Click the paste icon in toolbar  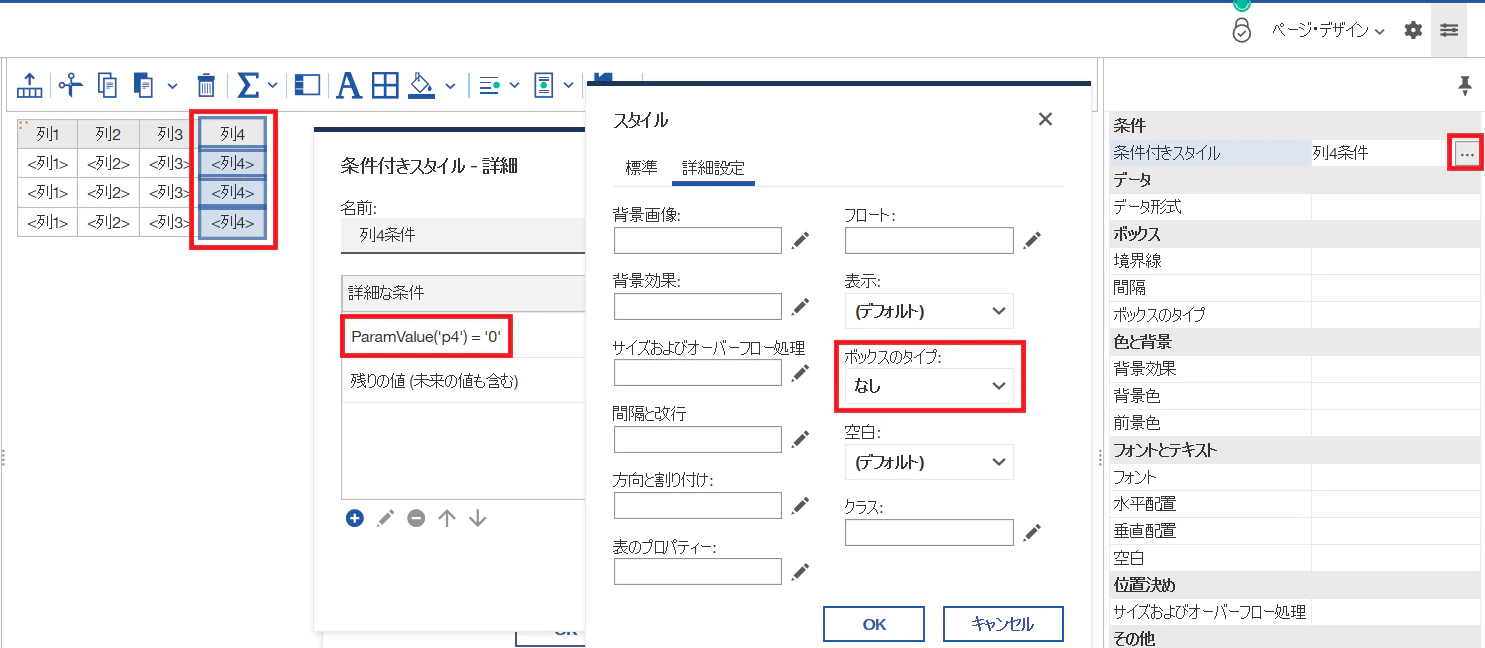pos(144,85)
